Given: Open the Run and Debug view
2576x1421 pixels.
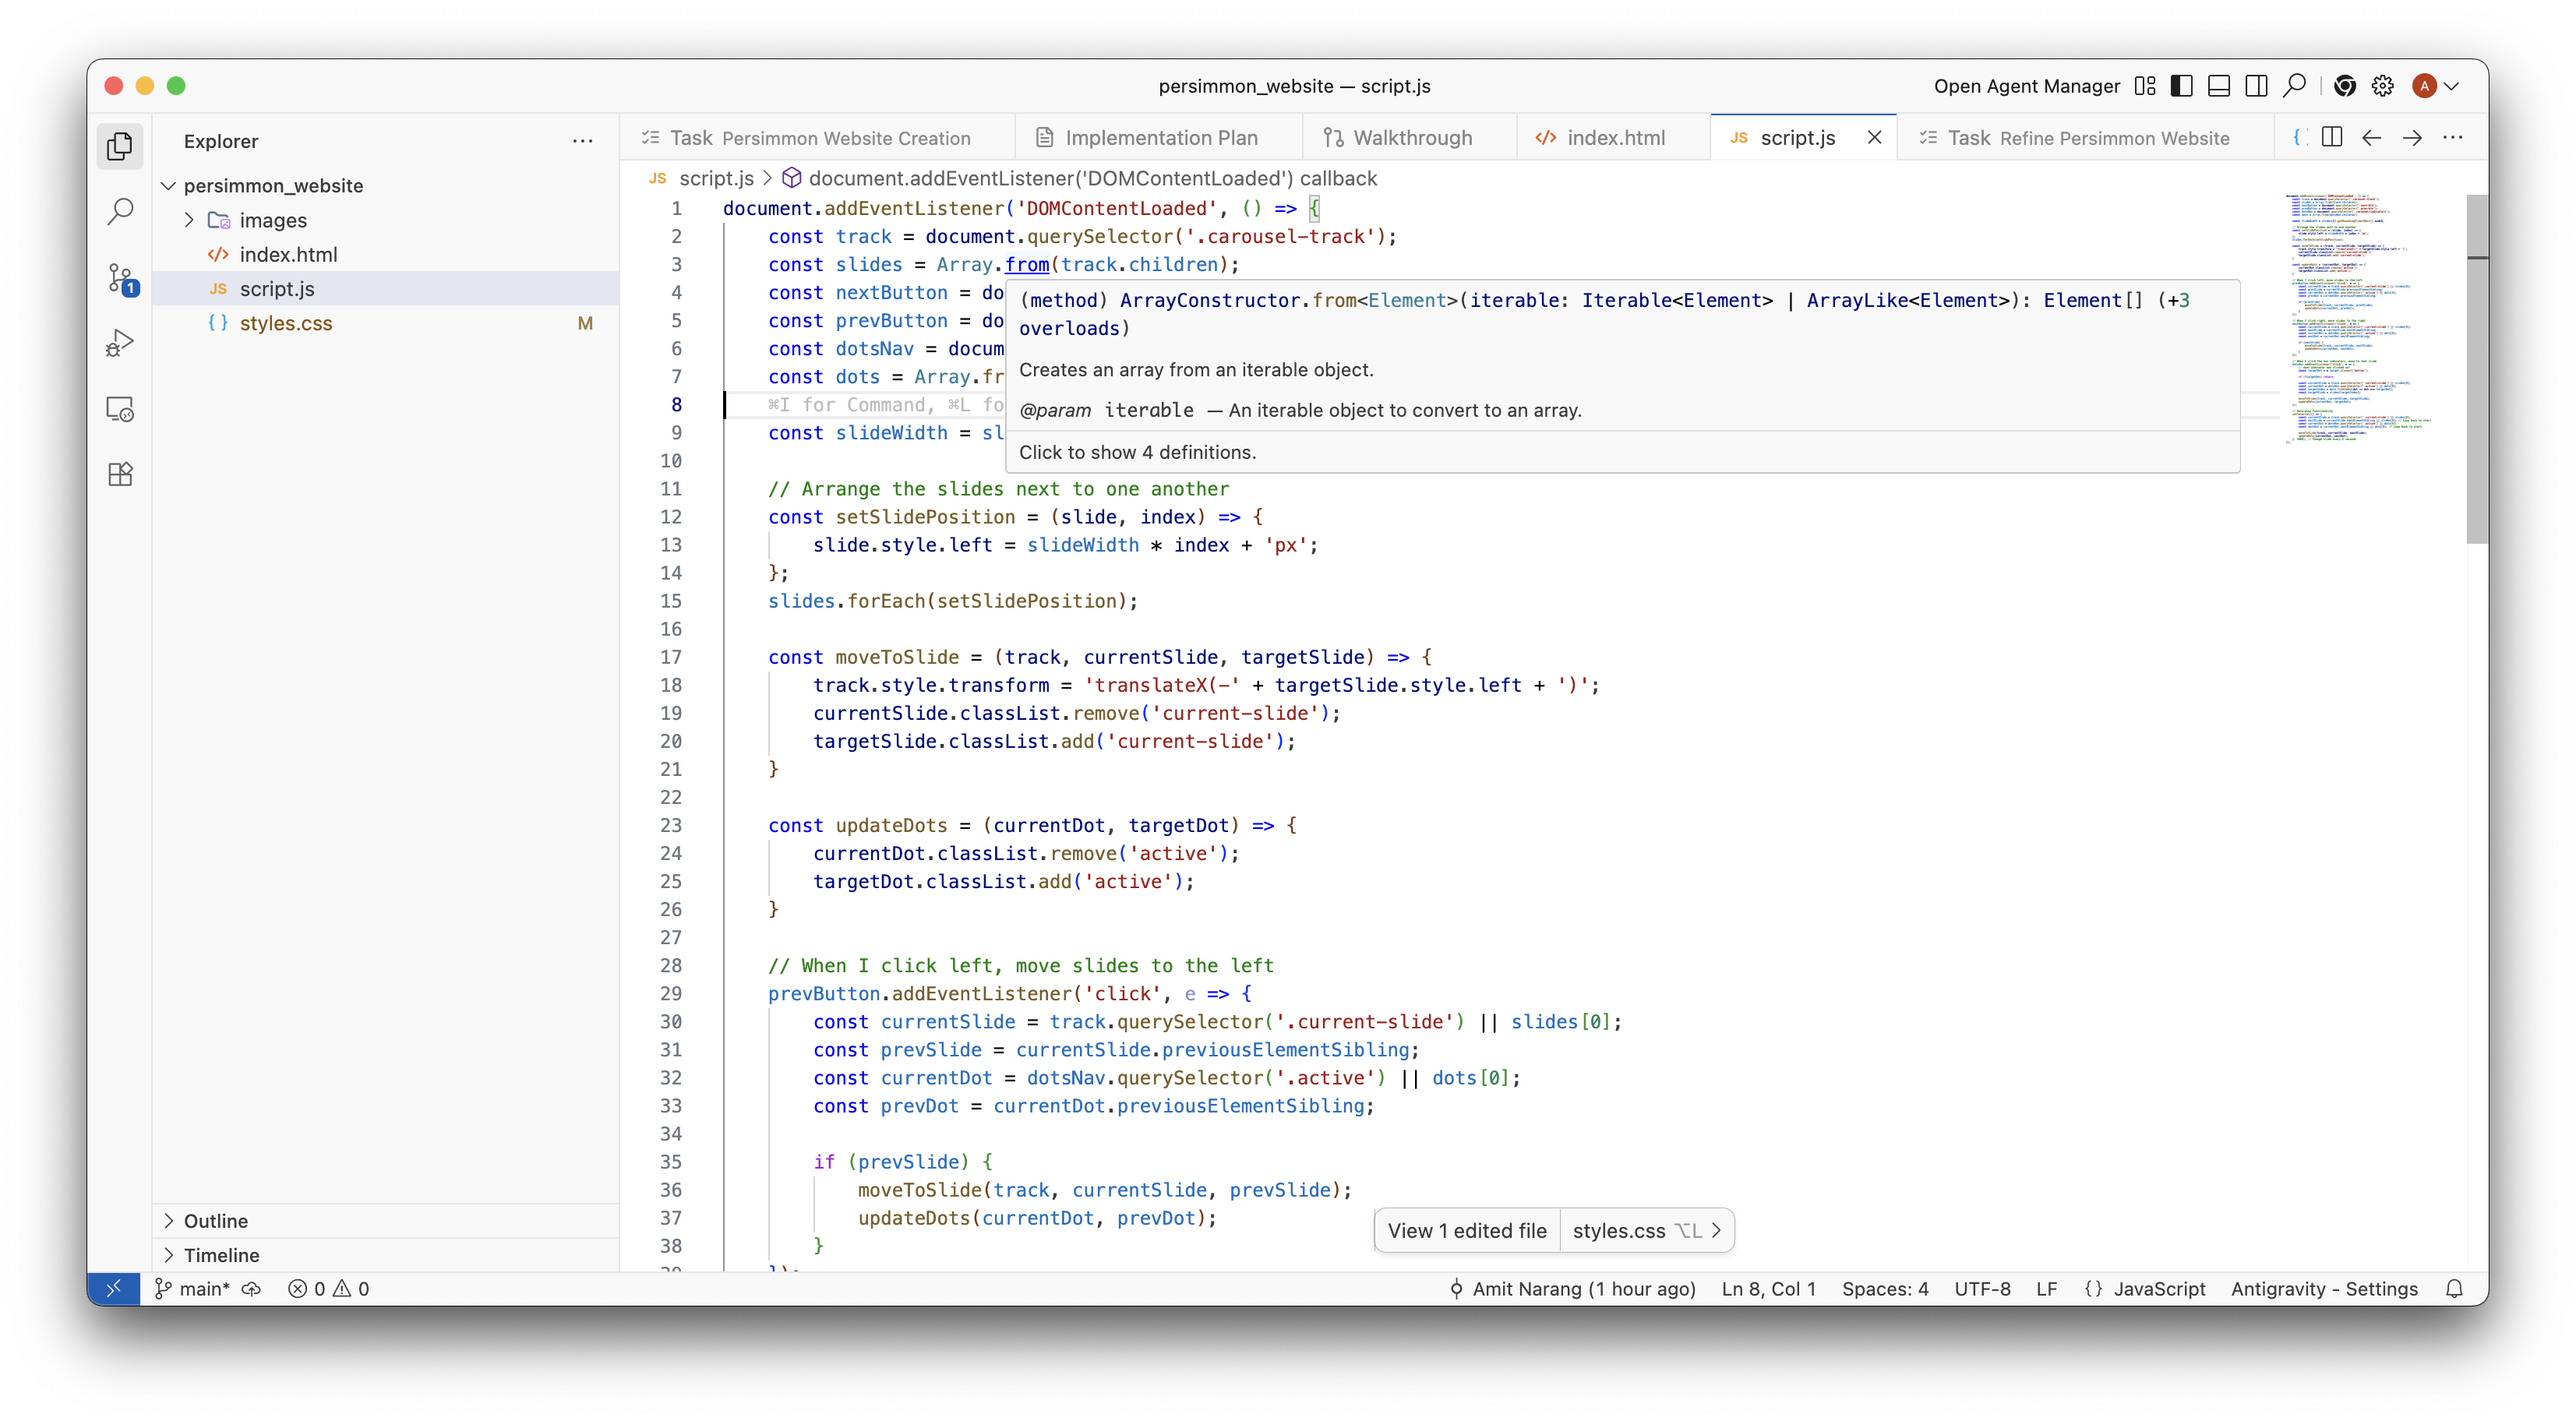Looking at the screenshot, I should click(120, 343).
